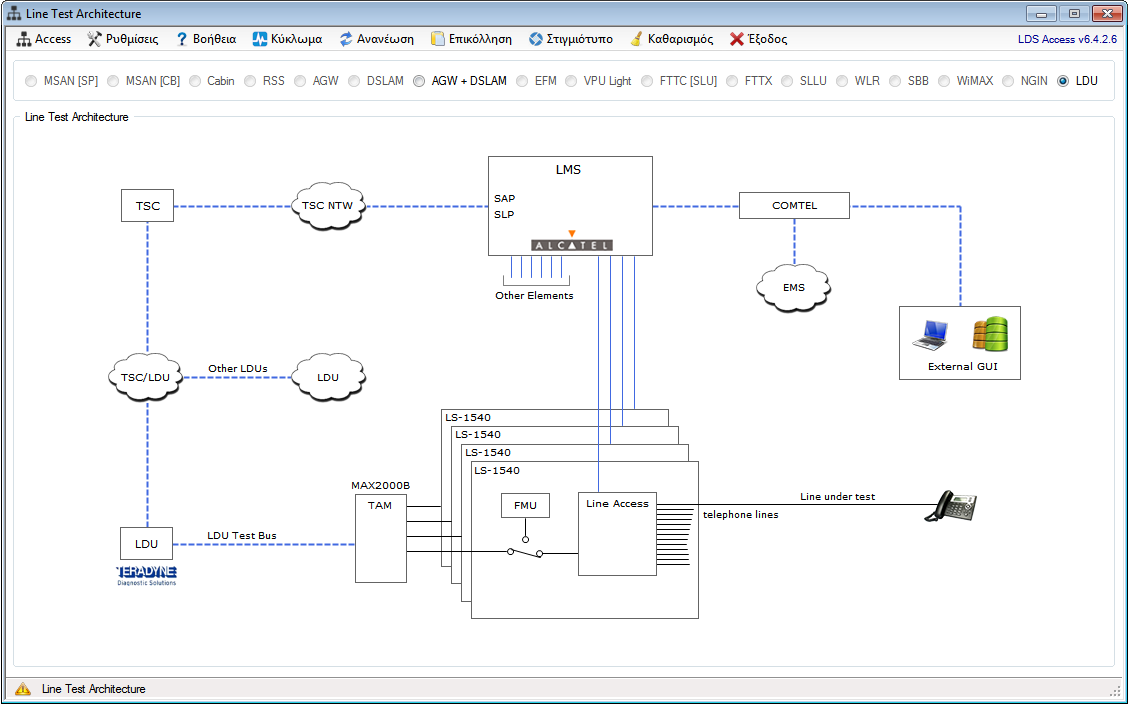Click the LDS Access v6.4.2.6 version label
Viewport: 1130px width, 706px height.
tap(1066, 39)
